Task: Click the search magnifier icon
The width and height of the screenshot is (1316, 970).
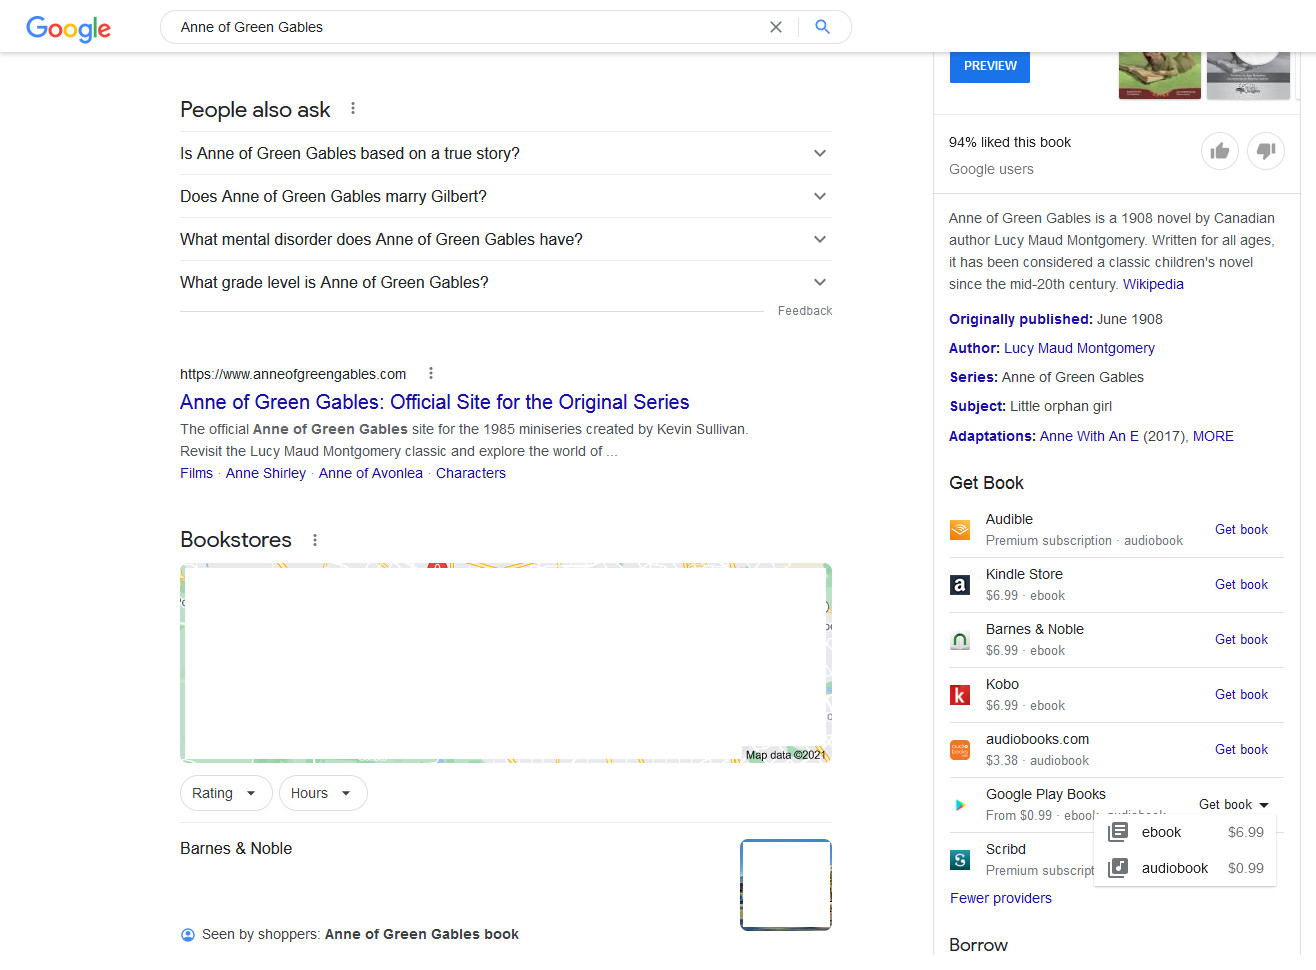Action: [823, 27]
